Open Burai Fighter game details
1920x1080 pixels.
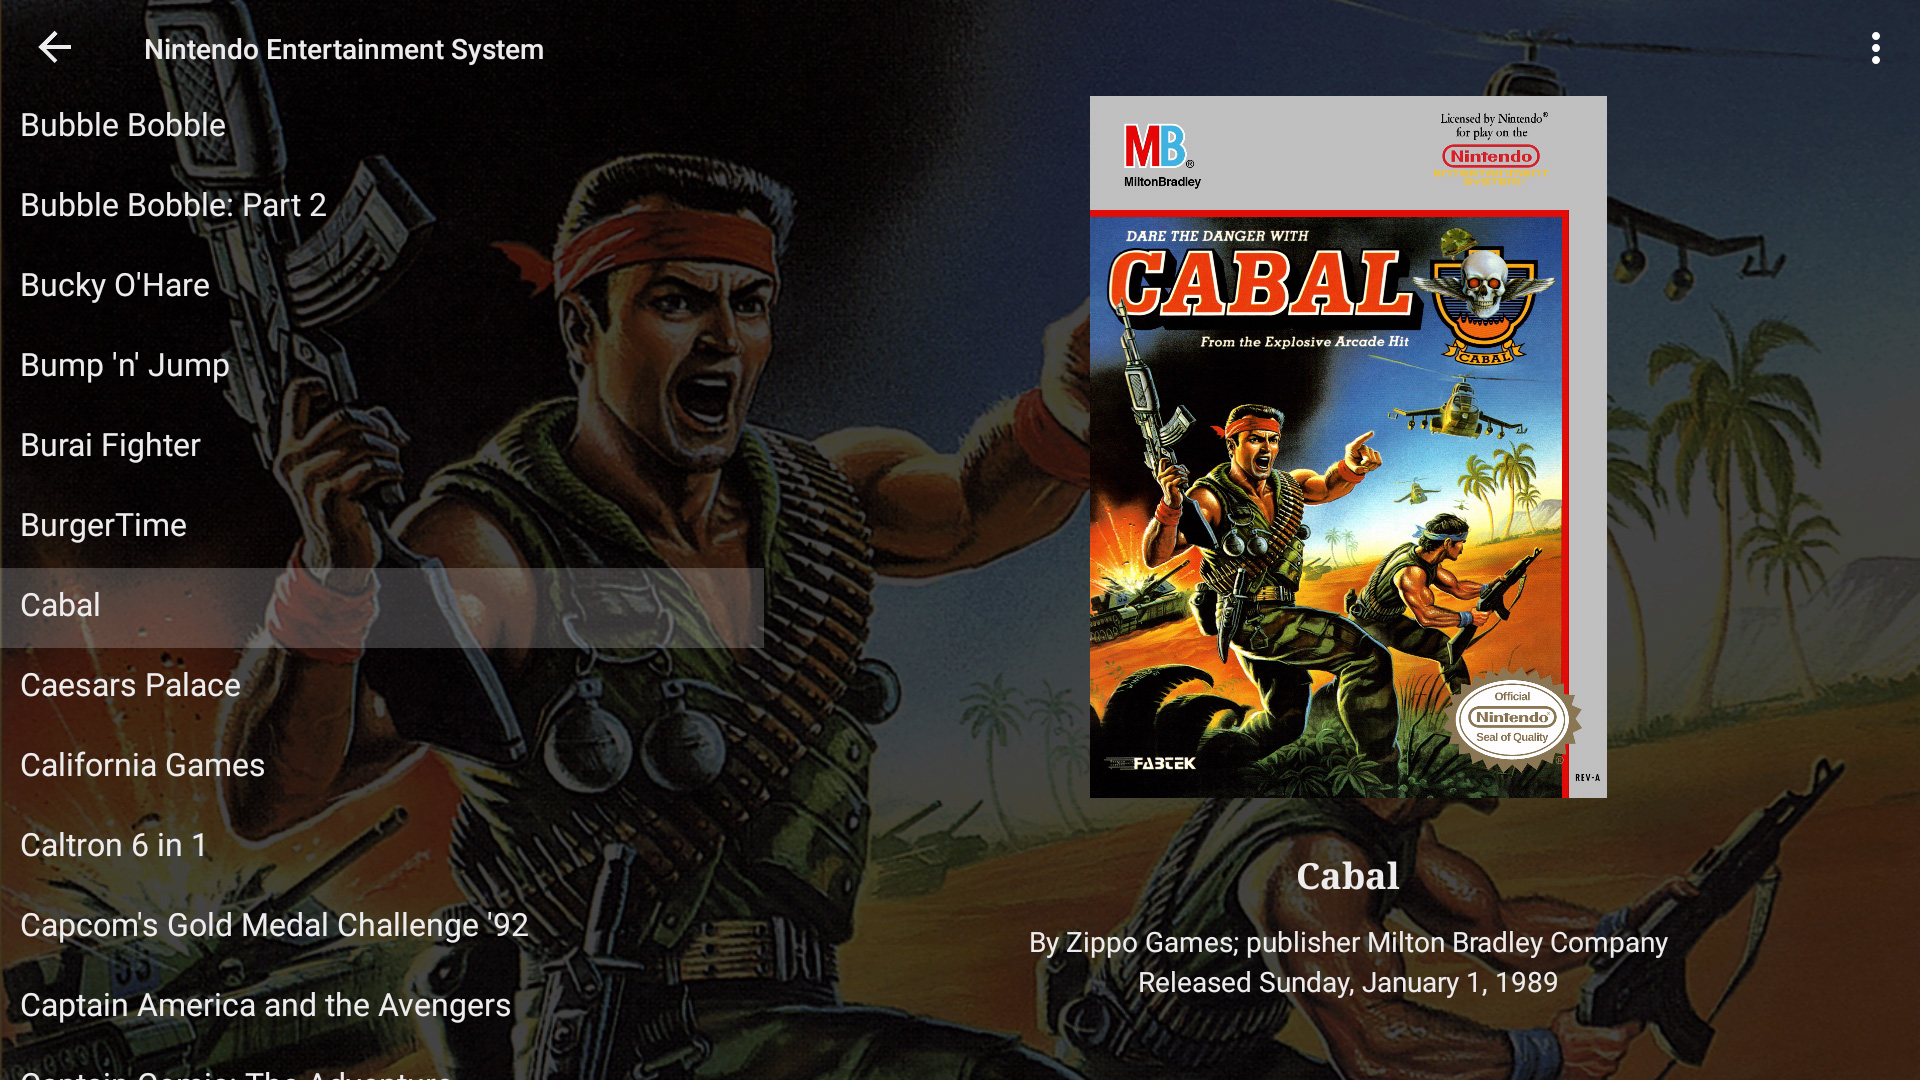(111, 444)
